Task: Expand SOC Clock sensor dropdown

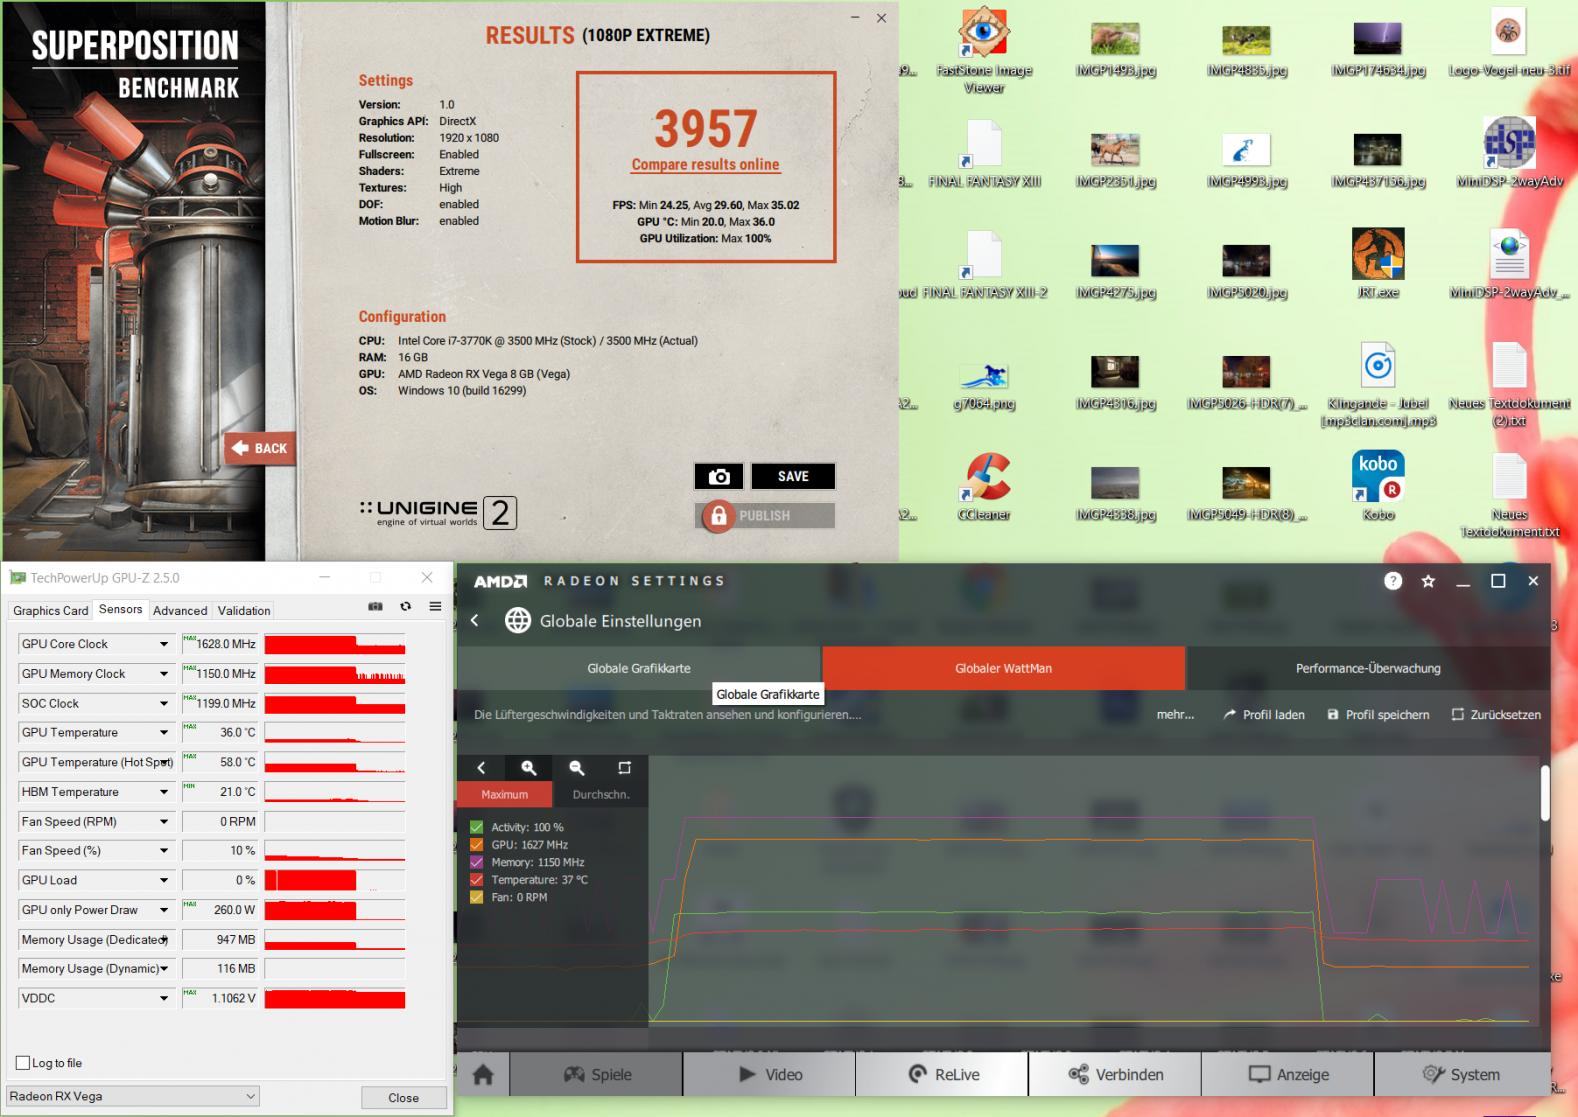Action: tap(164, 703)
